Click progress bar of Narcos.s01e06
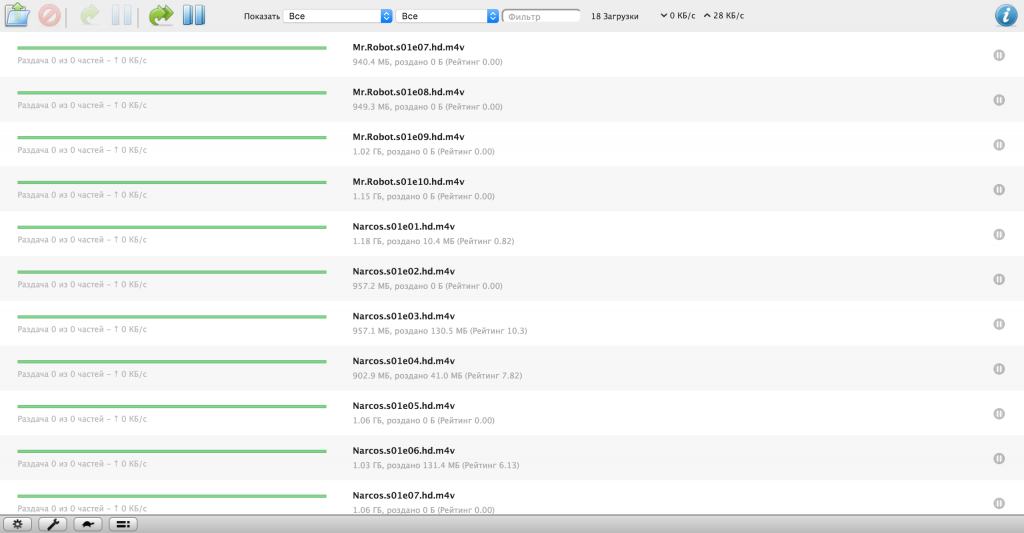Screen dimensions: 1024x533 [172, 451]
